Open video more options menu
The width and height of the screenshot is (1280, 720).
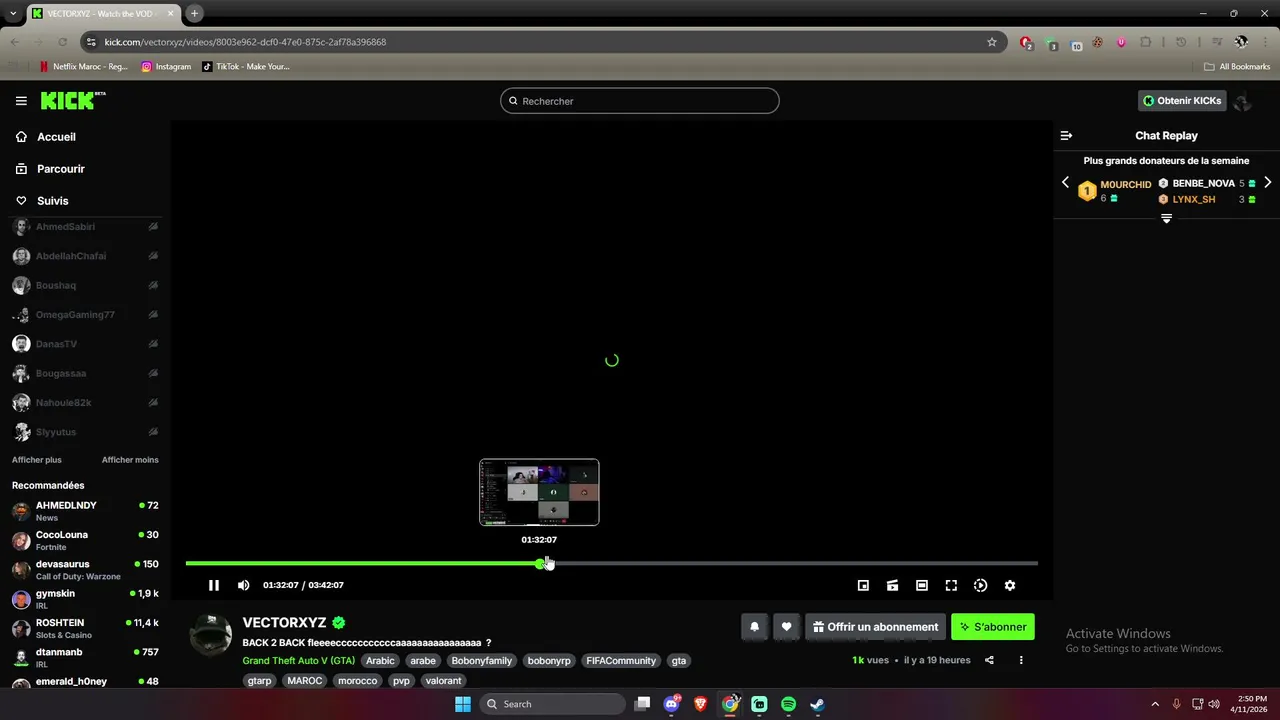point(1021,660)
